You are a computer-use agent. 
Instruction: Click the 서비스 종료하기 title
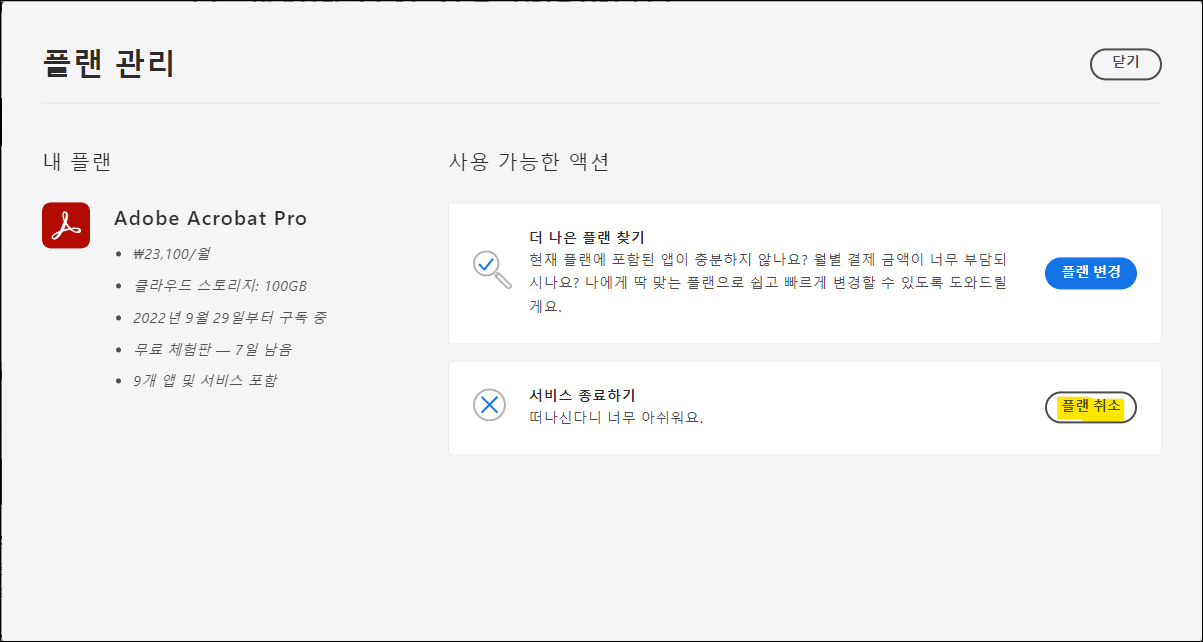pos(582,395)
